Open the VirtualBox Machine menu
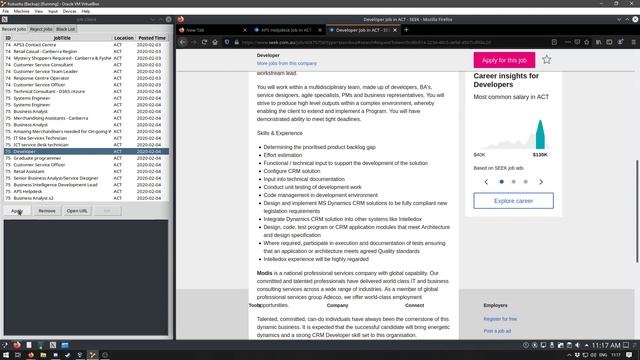Viewport: 640px width, 360px height. [22, 11]
